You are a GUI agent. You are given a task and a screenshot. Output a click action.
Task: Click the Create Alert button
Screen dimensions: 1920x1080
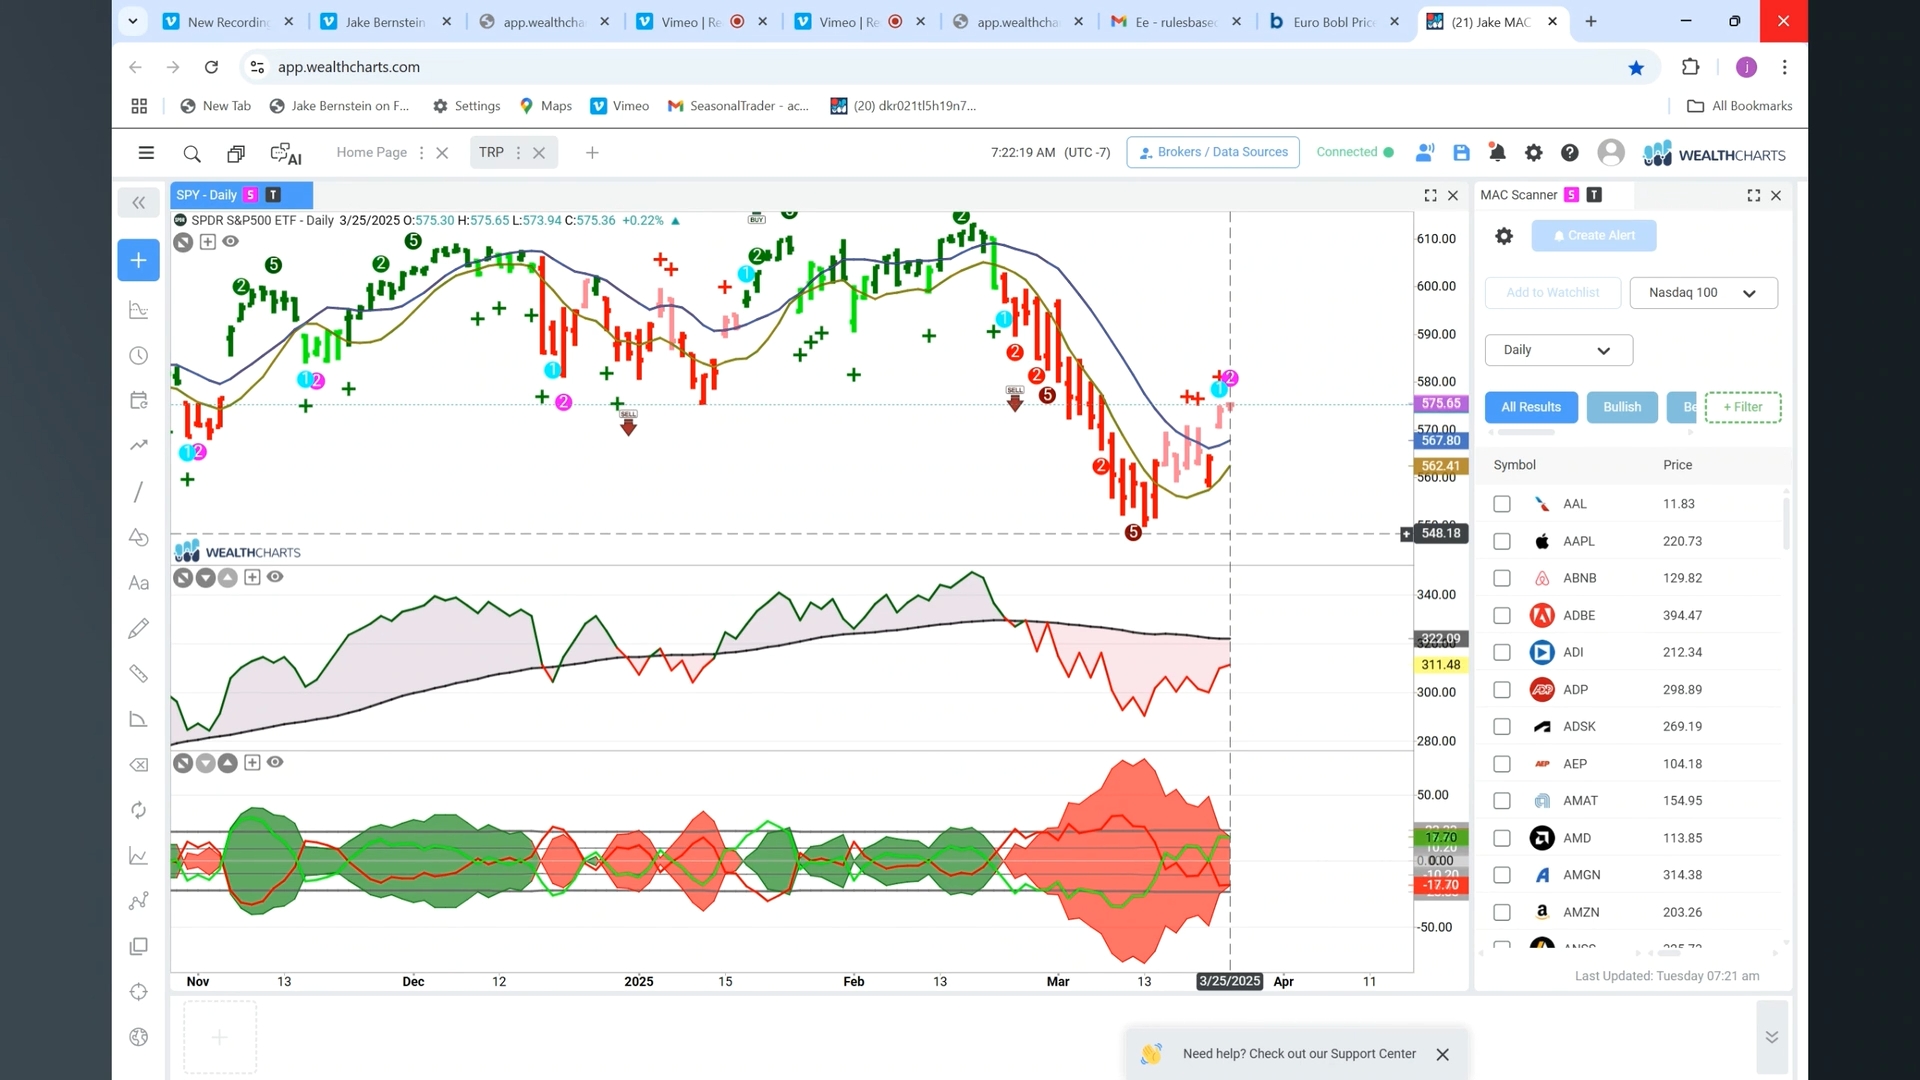pos(1594,236)
